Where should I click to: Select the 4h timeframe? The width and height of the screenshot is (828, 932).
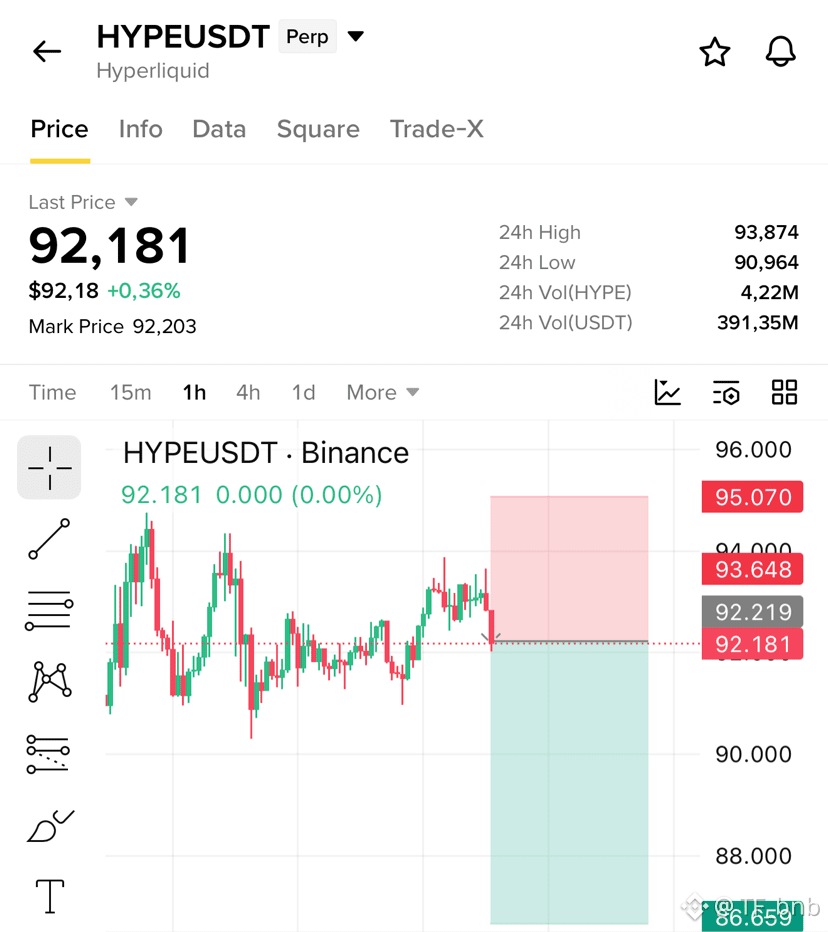(248, 392)
